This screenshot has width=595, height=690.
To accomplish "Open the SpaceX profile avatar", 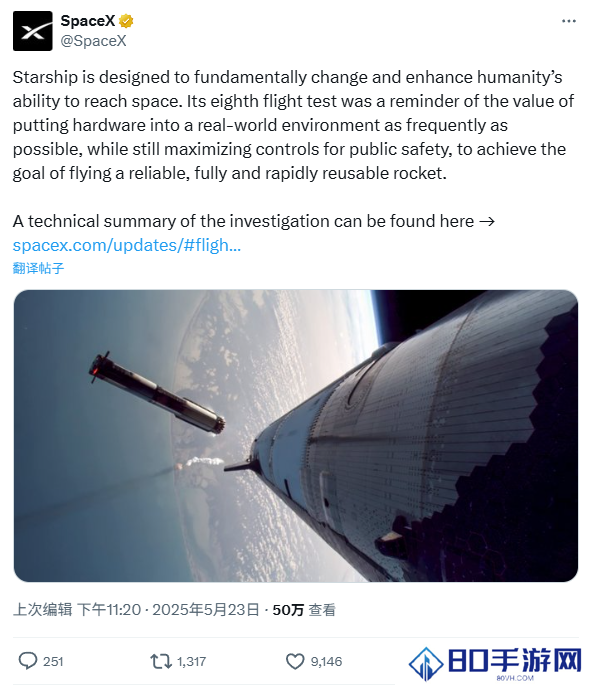I will pos(33,31).
